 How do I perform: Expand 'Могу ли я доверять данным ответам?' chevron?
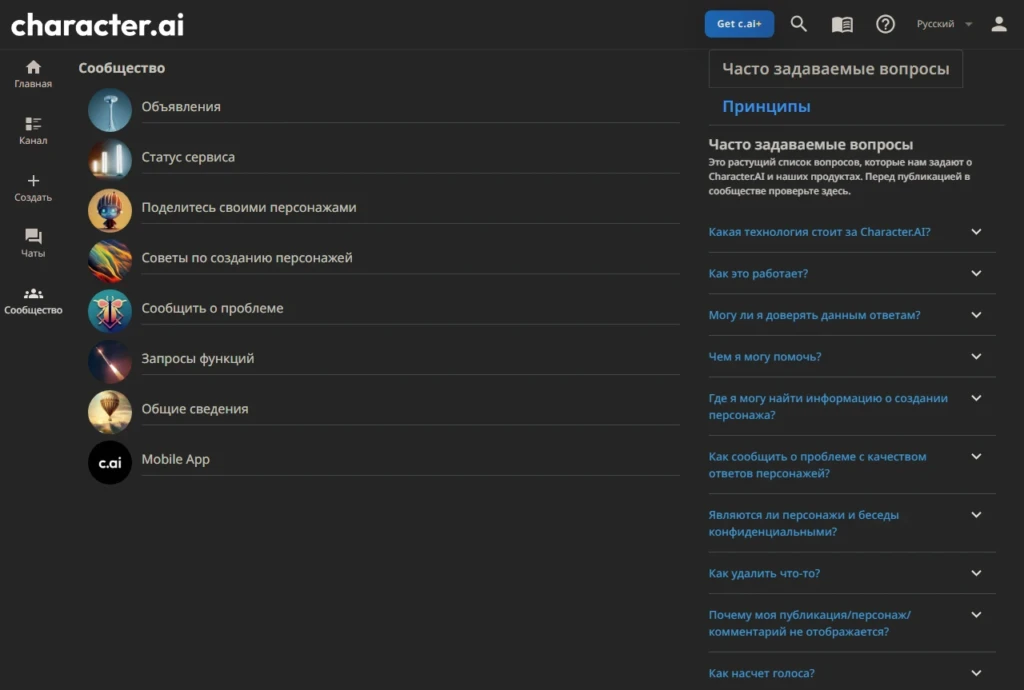click(976, 315)
